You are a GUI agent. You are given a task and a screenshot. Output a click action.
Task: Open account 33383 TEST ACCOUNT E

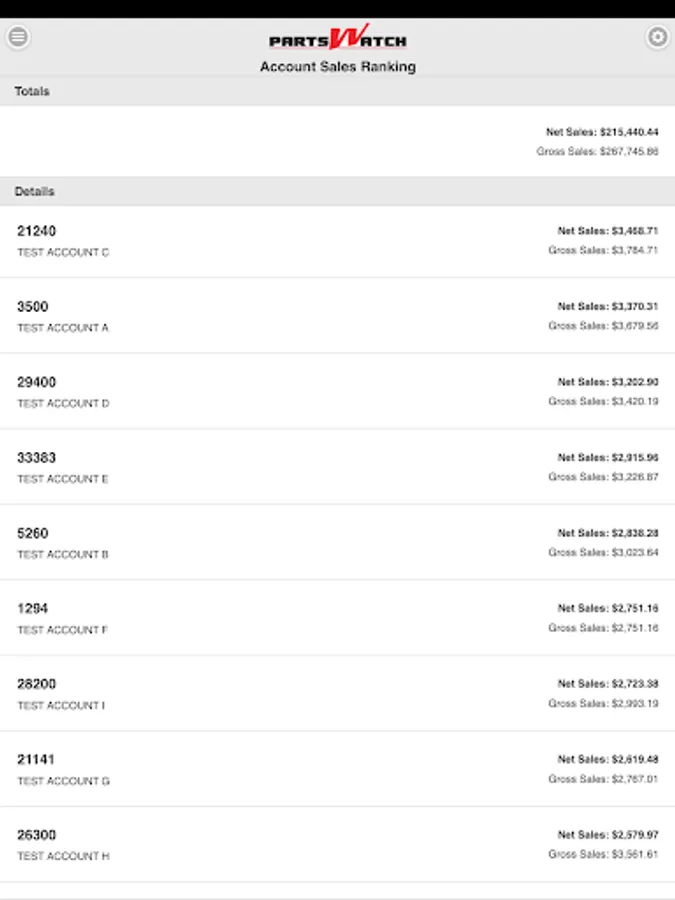(x=338, y=467)
